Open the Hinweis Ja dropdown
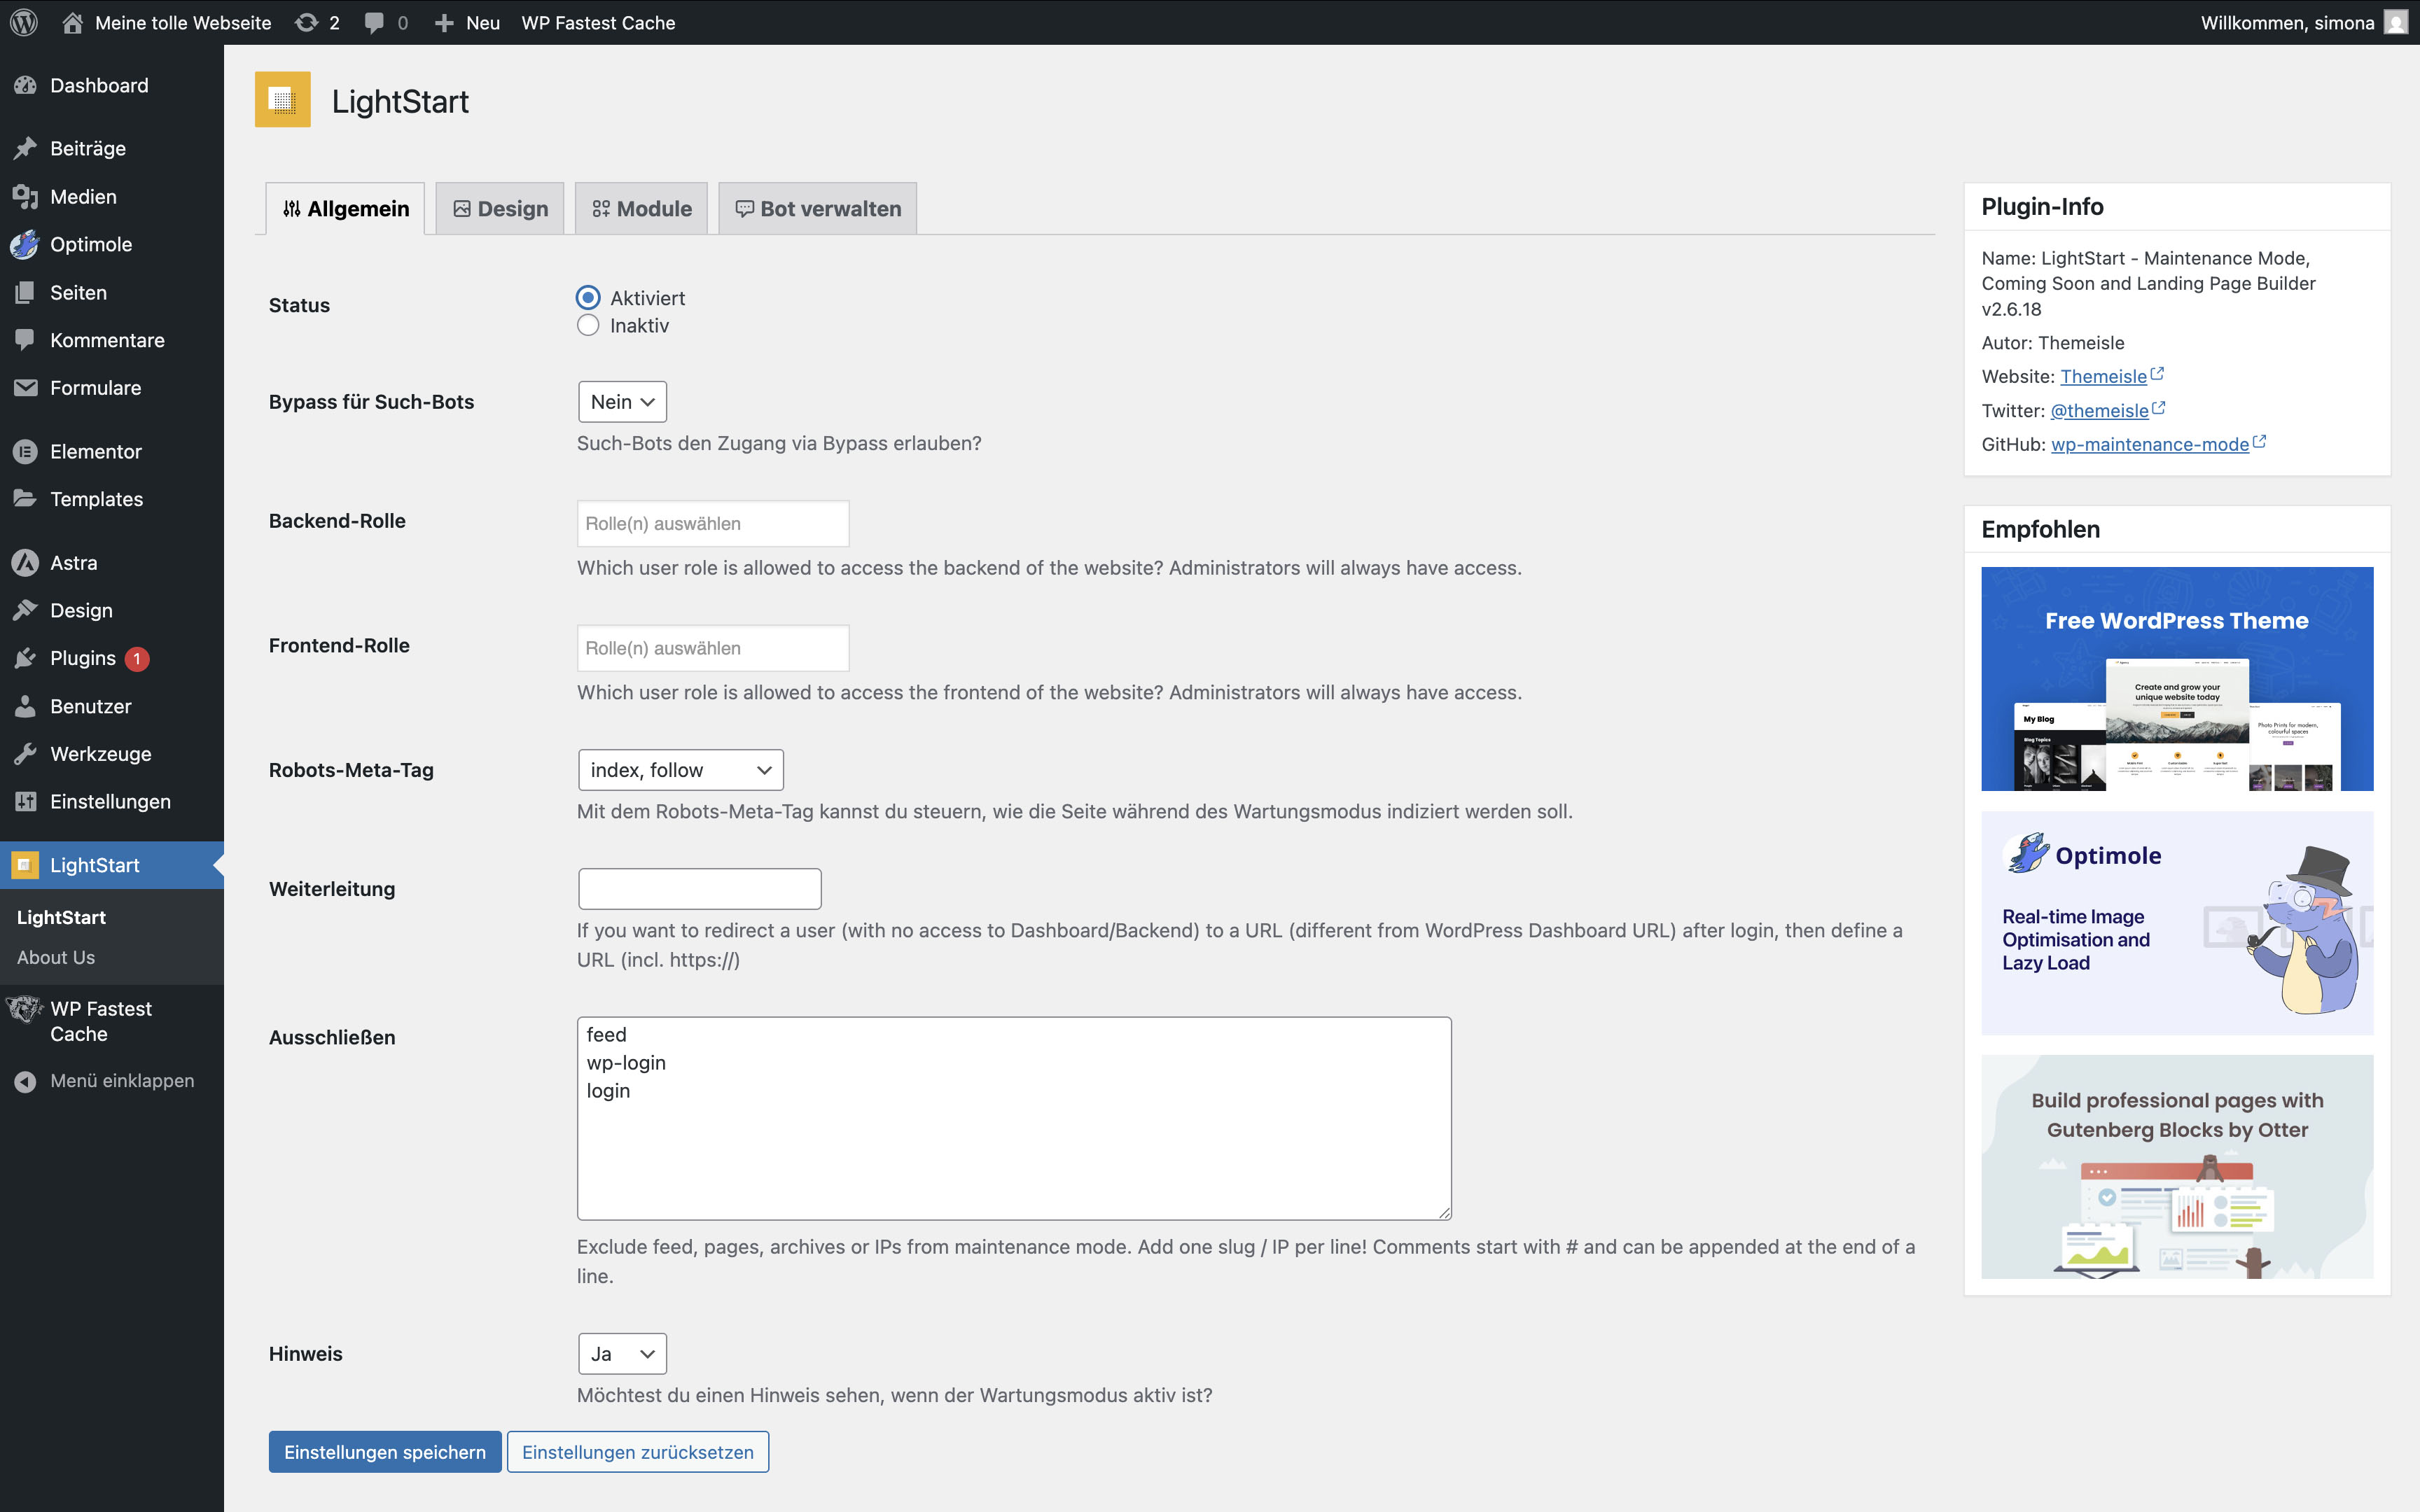Screen dimensions: 2420x1512 pyautogui.click(x=622, y=1354)
